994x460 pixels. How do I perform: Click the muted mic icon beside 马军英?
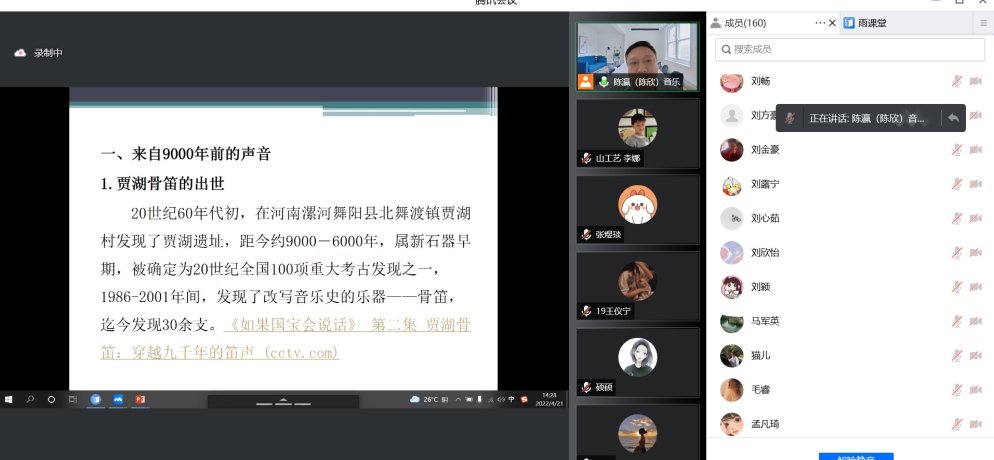pos(957,322)
